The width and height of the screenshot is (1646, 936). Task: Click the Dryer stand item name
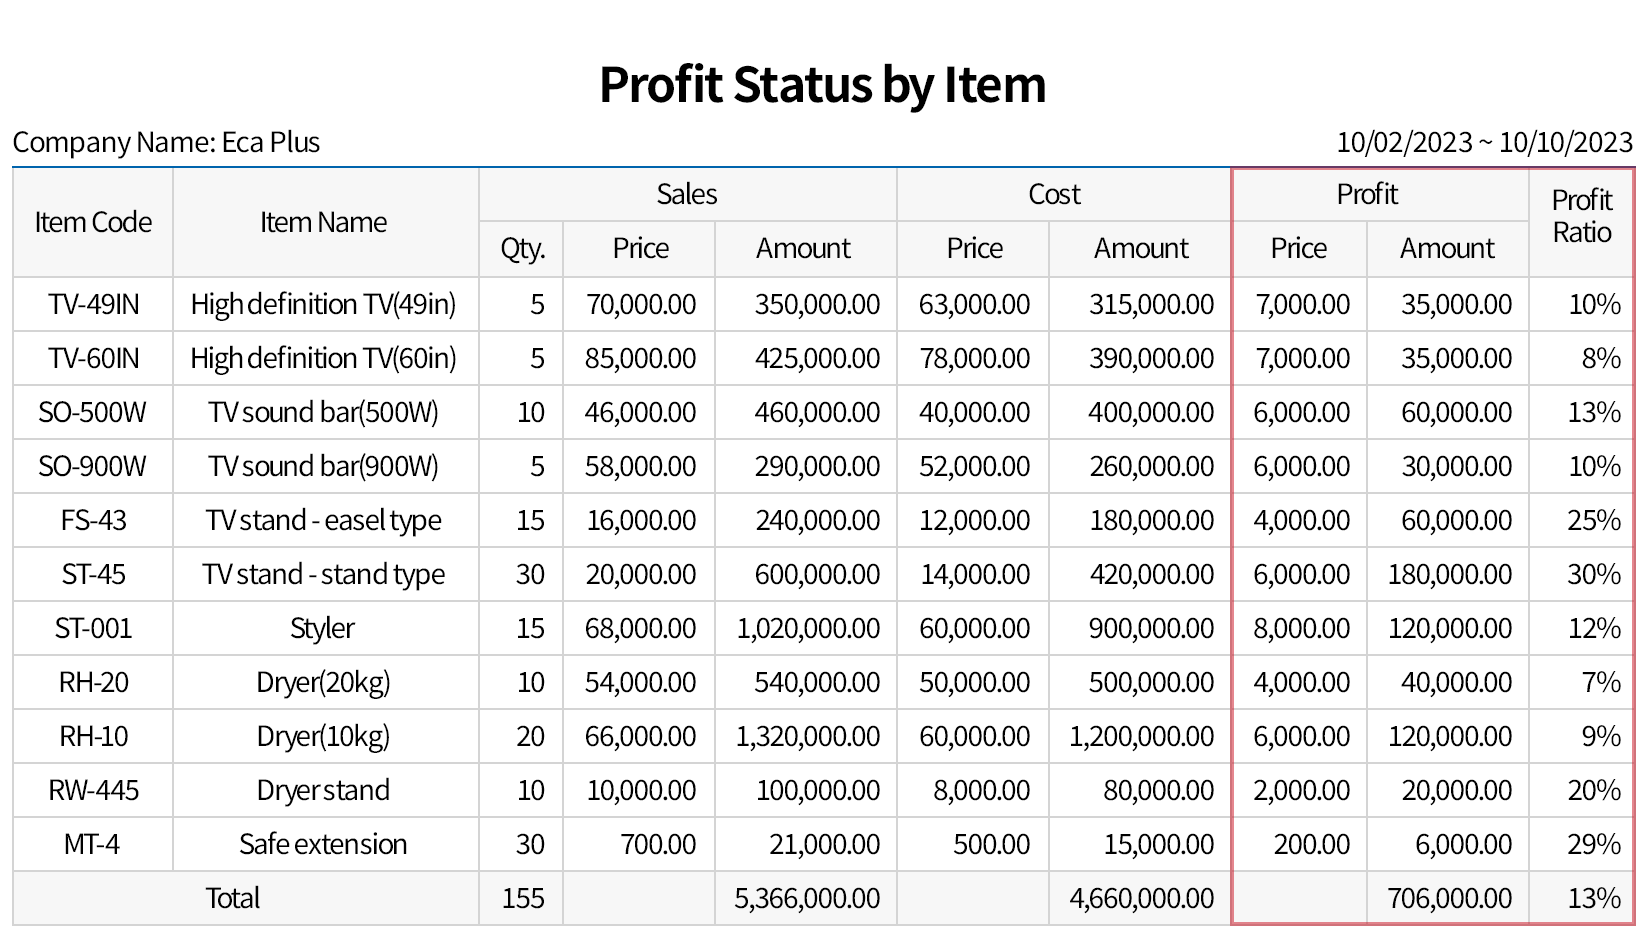click(x=323, y=790)
